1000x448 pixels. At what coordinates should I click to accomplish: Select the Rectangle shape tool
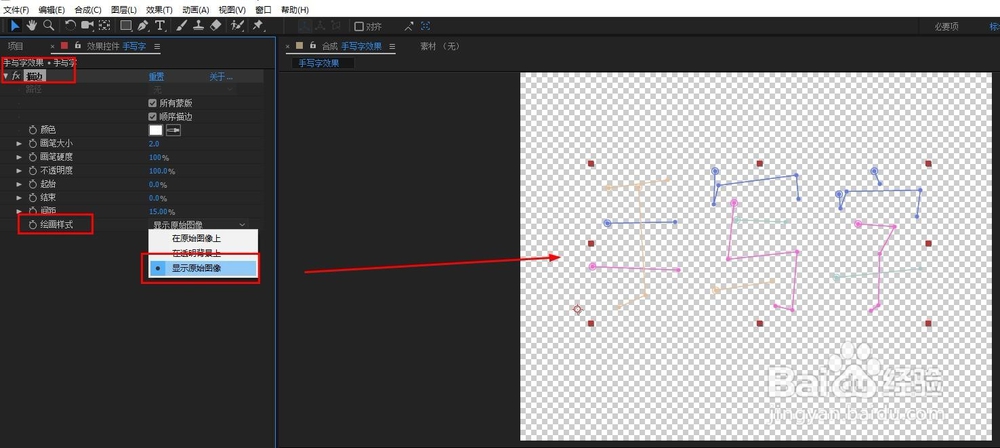[x=126, y=26]
